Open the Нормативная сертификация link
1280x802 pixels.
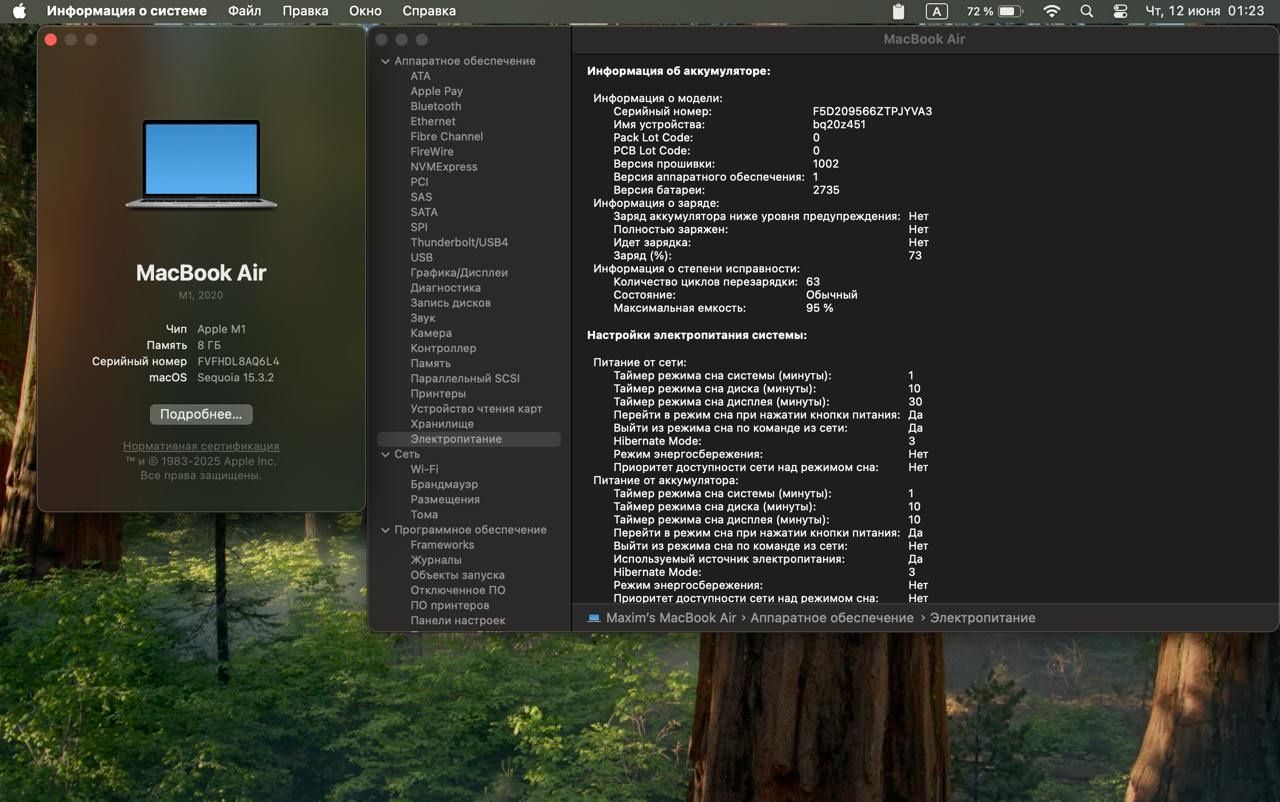tap(201, 446)
